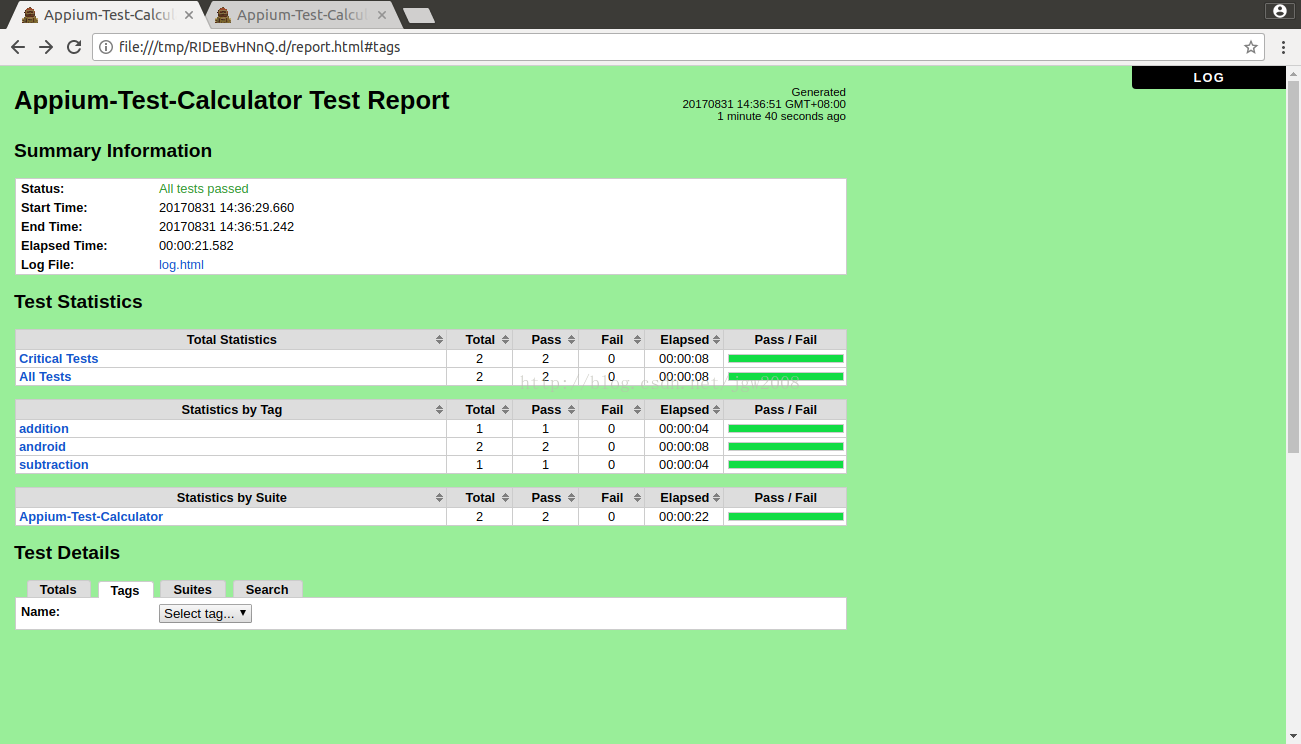
Task: Switch to Suites tab in Test Details
Action: pos(193,590)
